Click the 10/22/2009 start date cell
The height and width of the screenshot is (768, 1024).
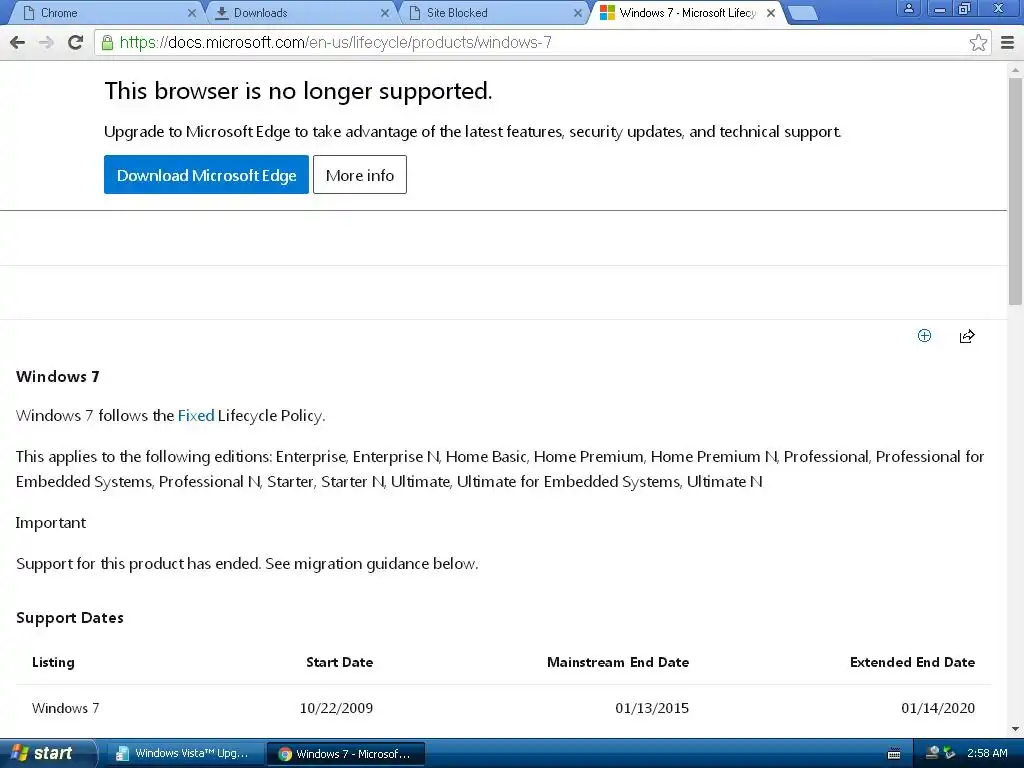tap(336, 708)
